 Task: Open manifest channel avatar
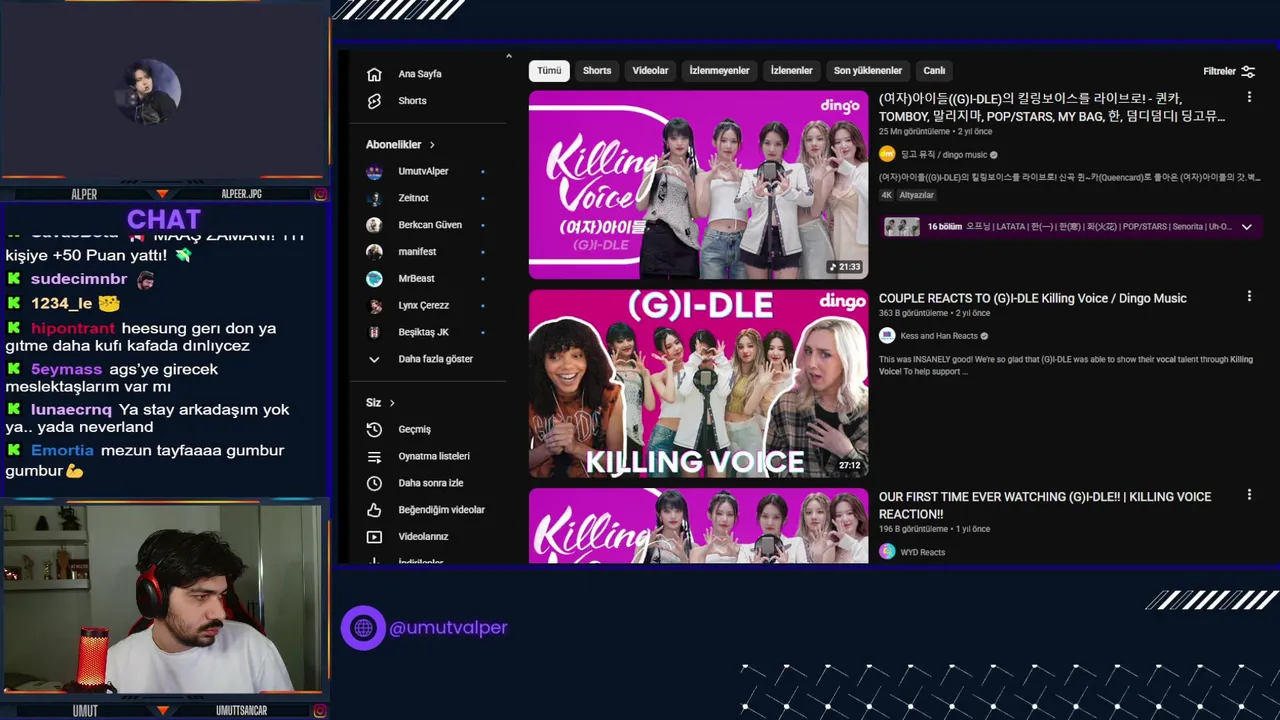click(374, 252)
